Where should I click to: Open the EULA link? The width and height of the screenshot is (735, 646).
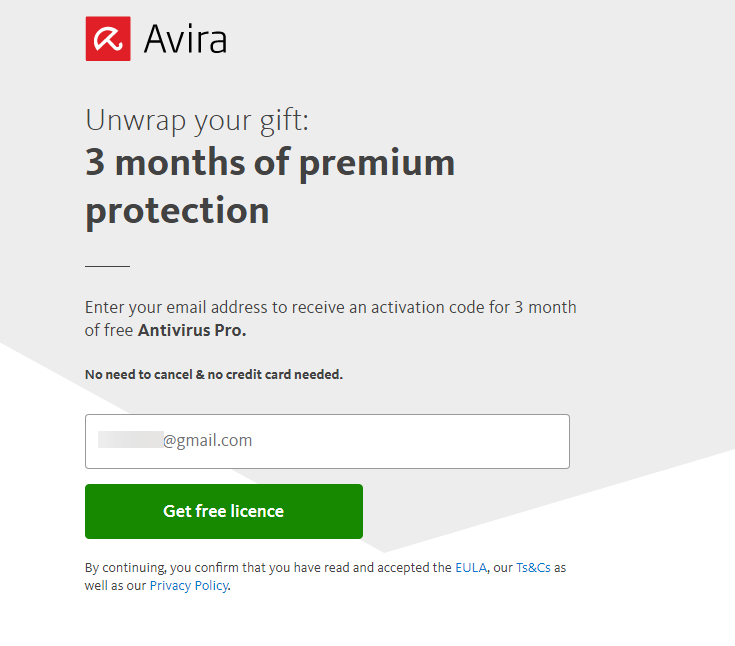click(470, 567)
